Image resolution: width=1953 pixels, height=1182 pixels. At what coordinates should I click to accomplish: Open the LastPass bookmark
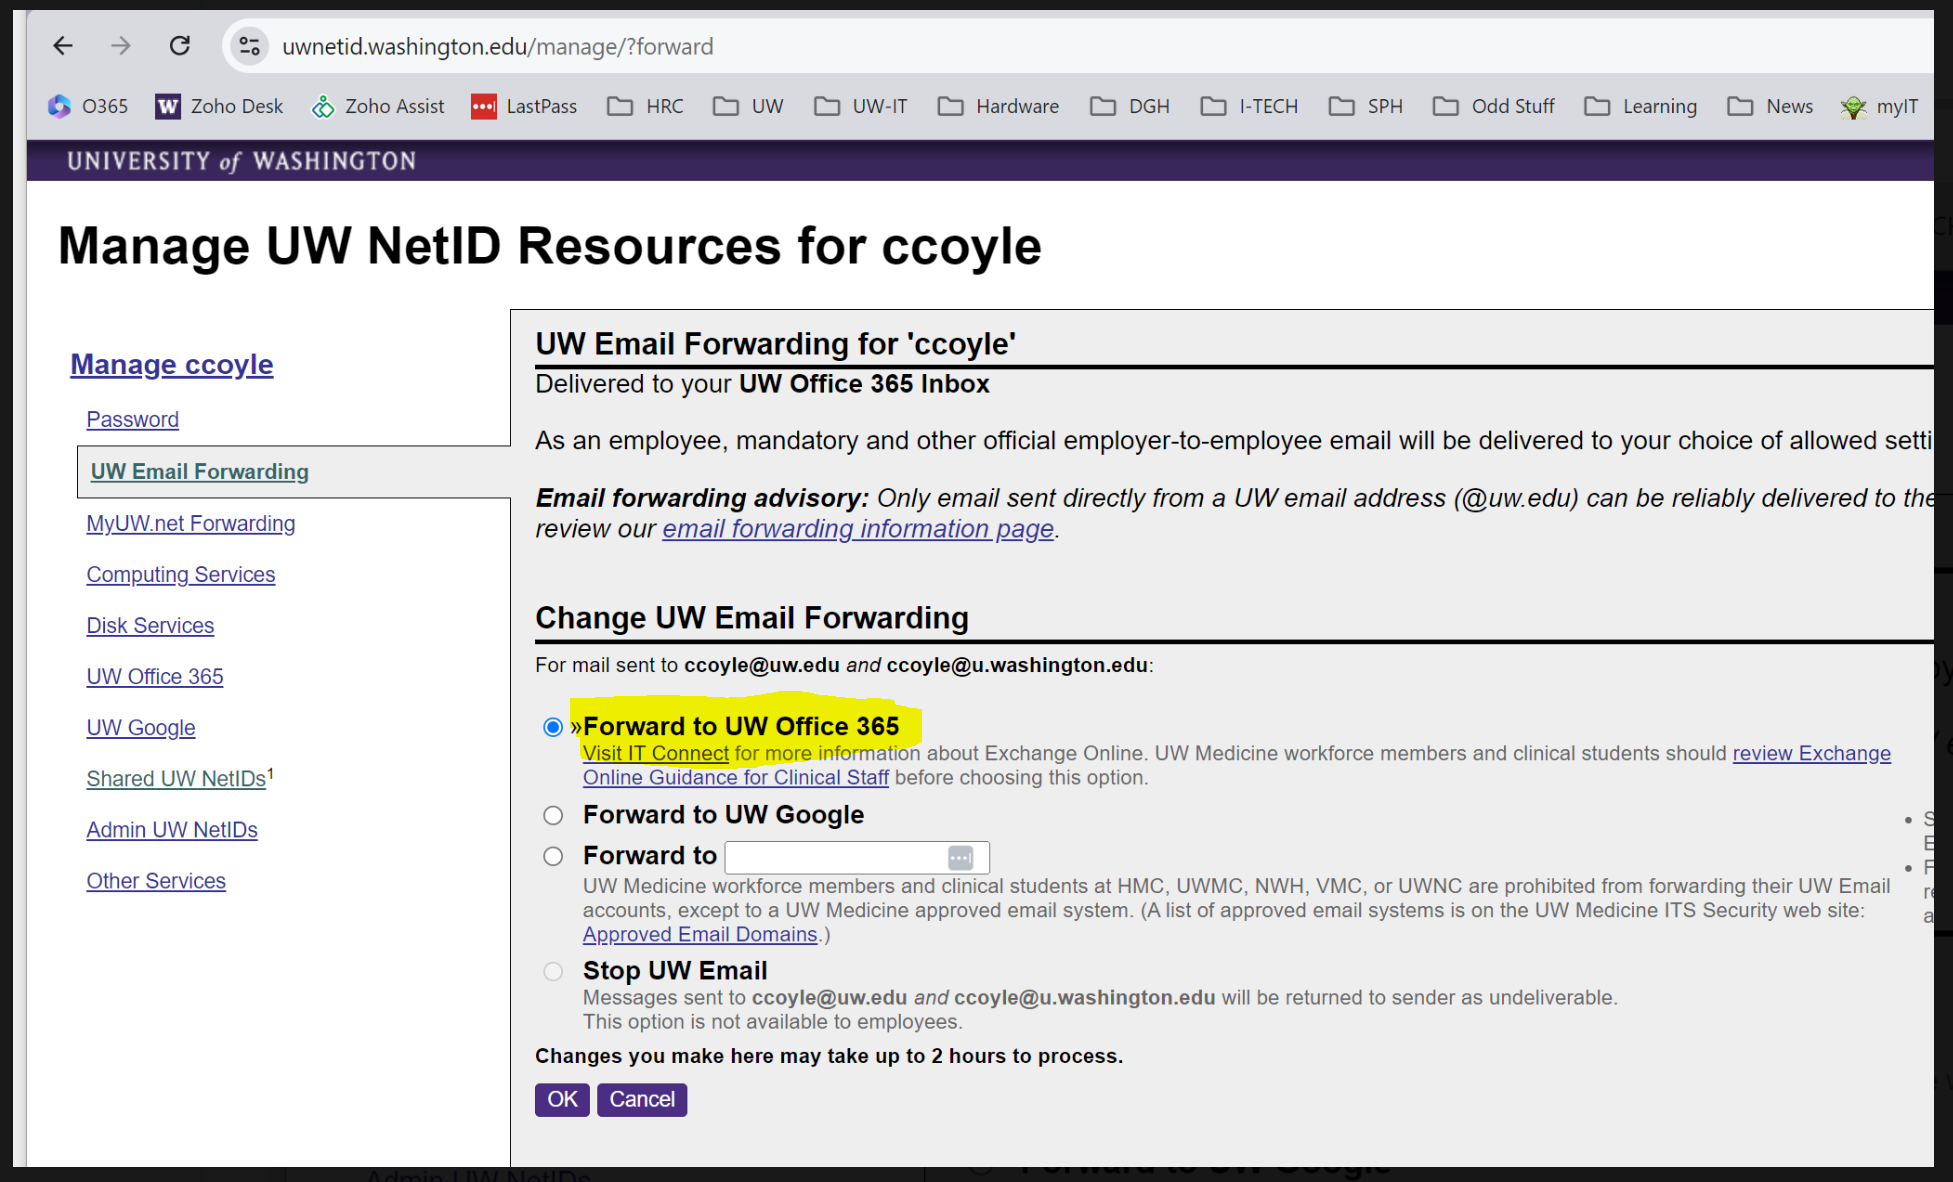(x=524, y=106)
